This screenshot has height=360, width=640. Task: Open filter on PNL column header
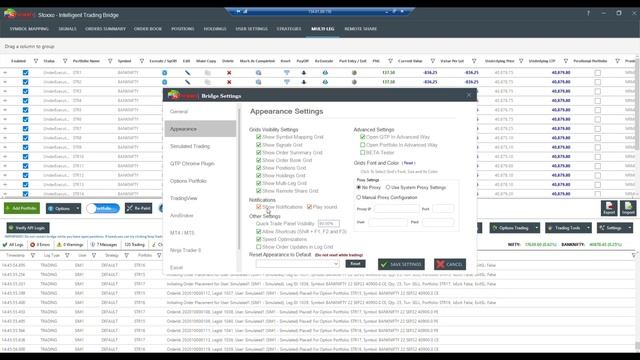390,61
